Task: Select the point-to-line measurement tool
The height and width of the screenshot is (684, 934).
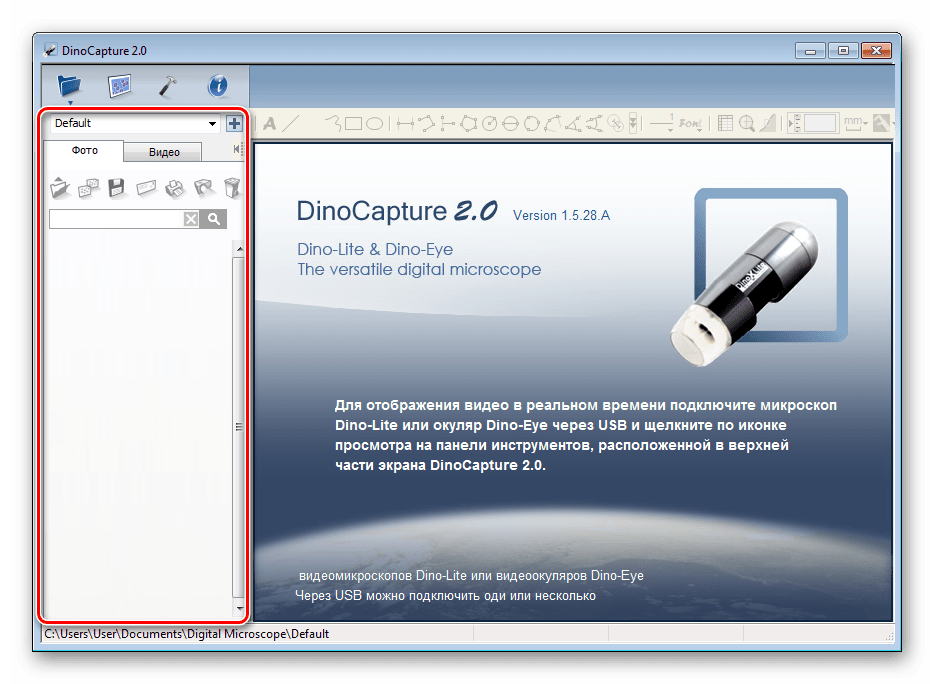Action: pyautogui.click(x=447, y=123)
